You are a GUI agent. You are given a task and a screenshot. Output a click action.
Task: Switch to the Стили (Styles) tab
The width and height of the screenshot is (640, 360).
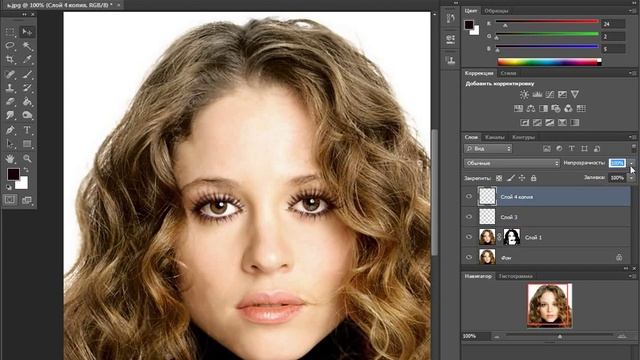tap(509, 73)
